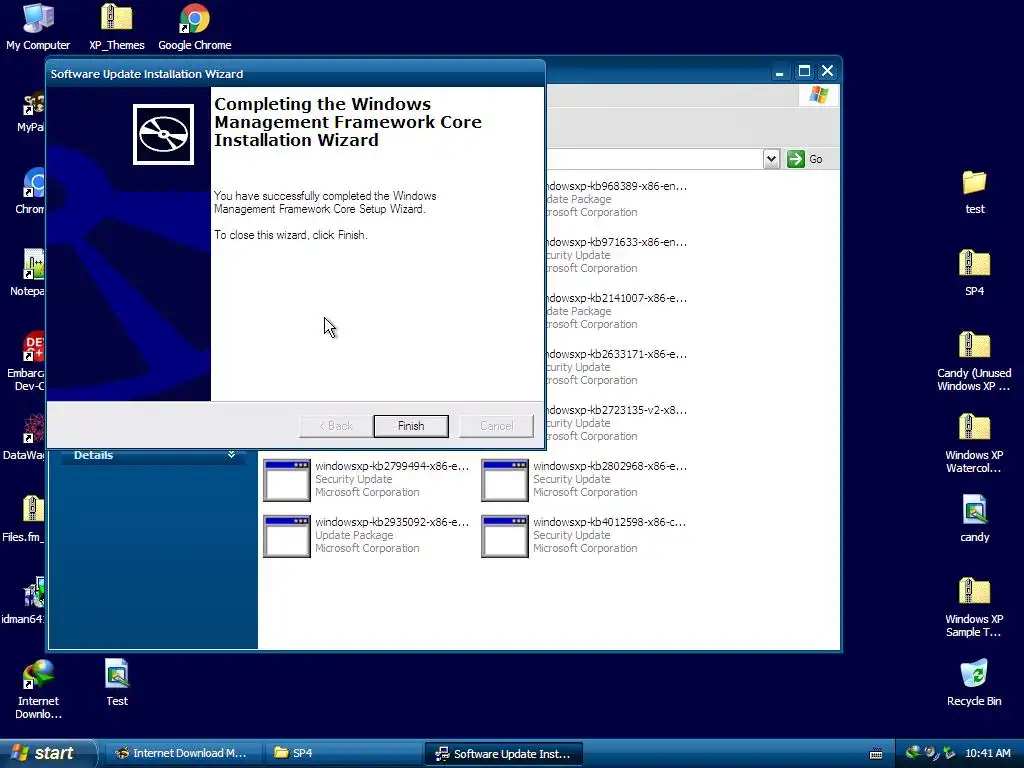Open the address bar dropdown arrow

[x=771, y=159]
